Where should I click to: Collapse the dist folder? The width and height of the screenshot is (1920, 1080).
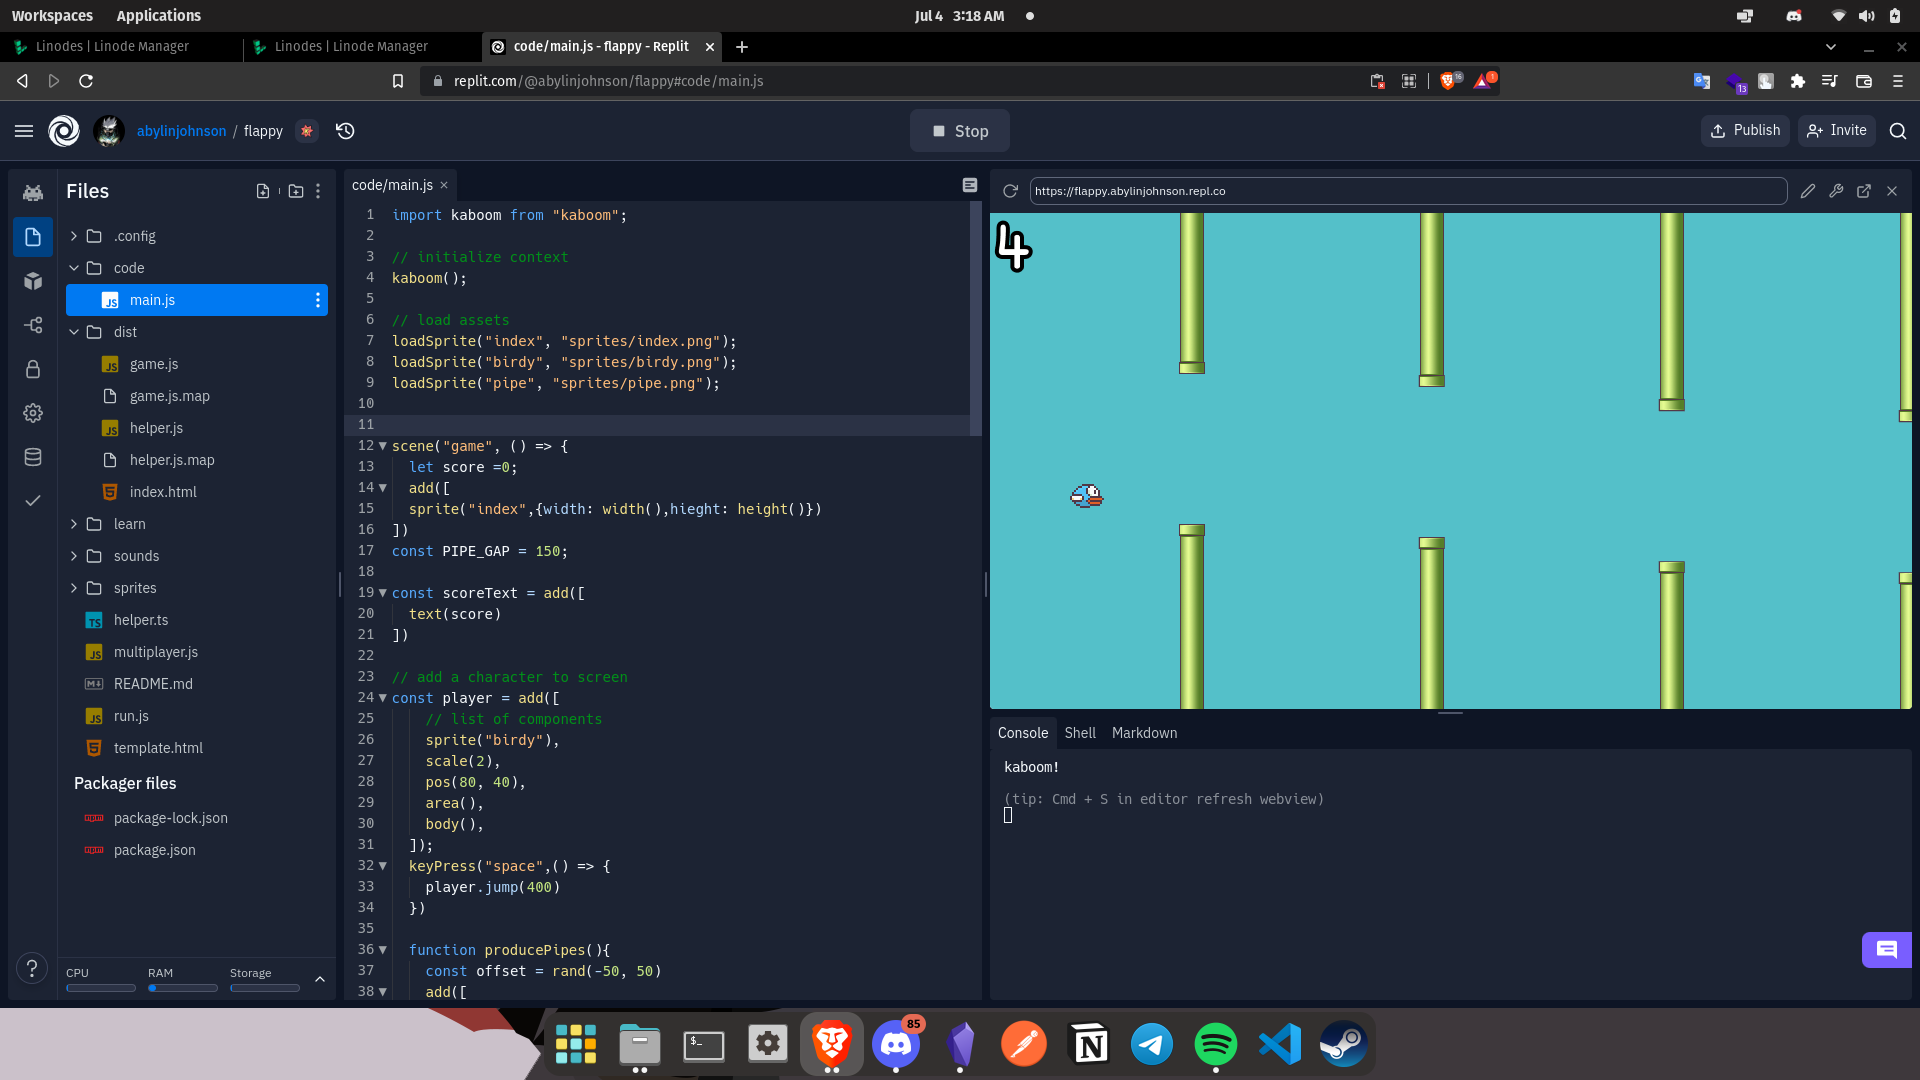click(74, 332)
